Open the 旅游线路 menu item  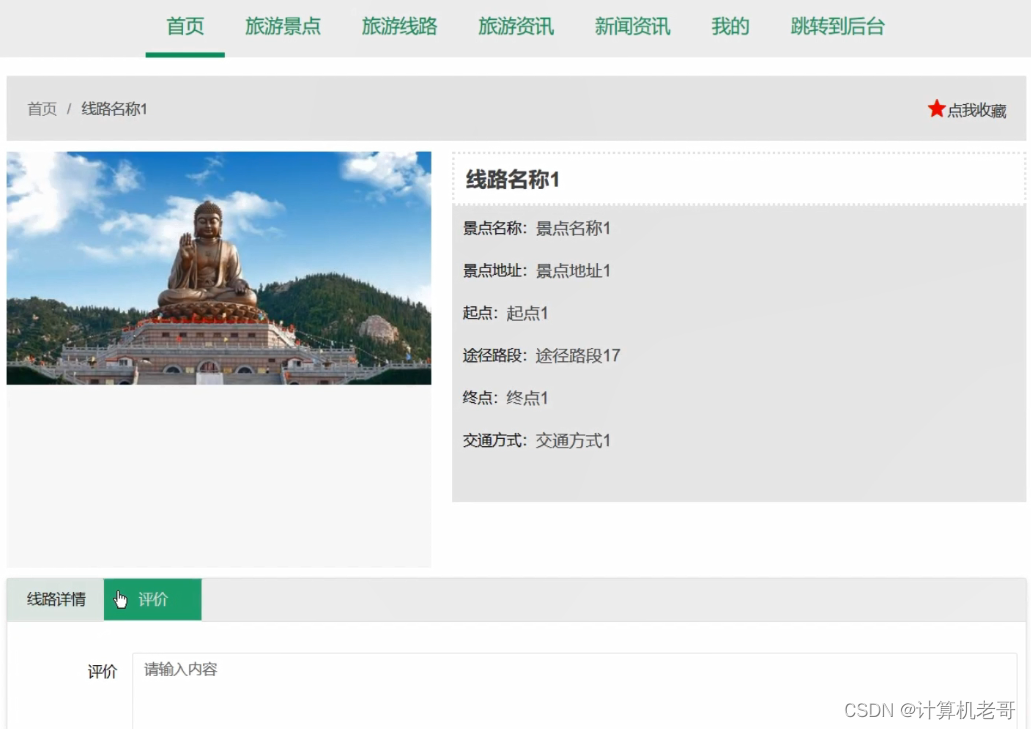399,27
